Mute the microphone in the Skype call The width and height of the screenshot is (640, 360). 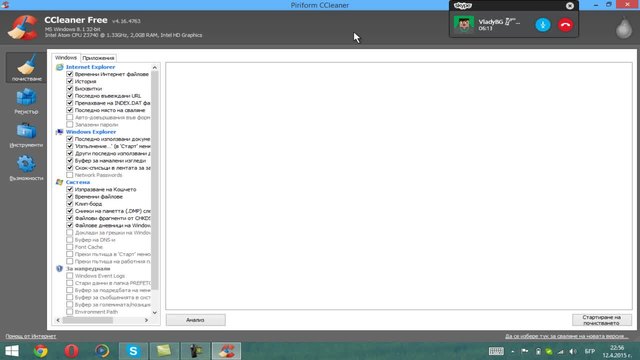[x=542, y=25]
